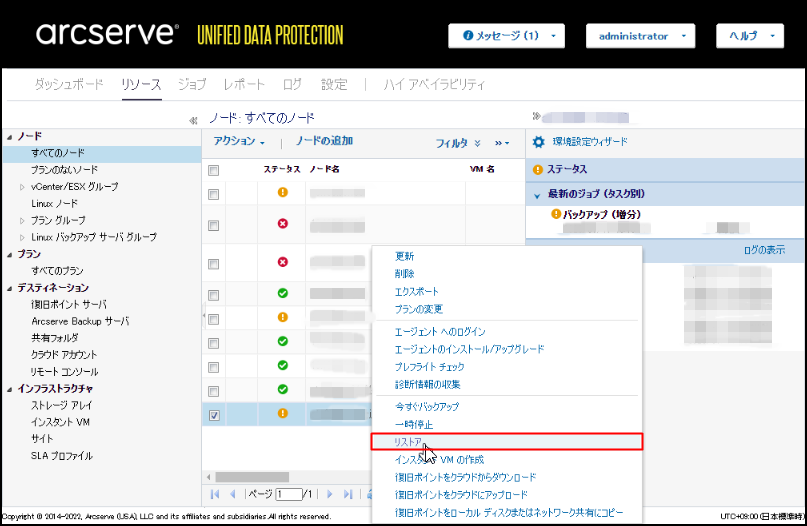Open the アクション dropdown menu
807x526 pixels.
pos(239,141)
